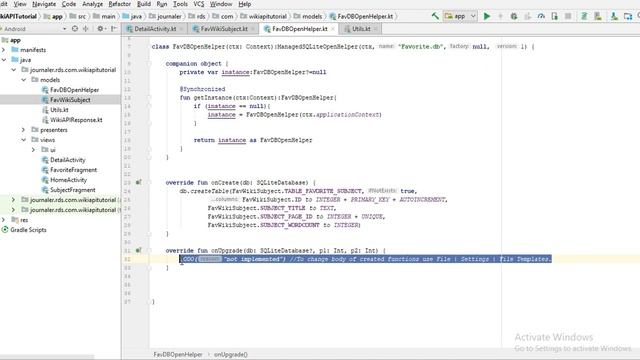
Task: Expand the presenters package arrow
Action: tap(24, 130)
